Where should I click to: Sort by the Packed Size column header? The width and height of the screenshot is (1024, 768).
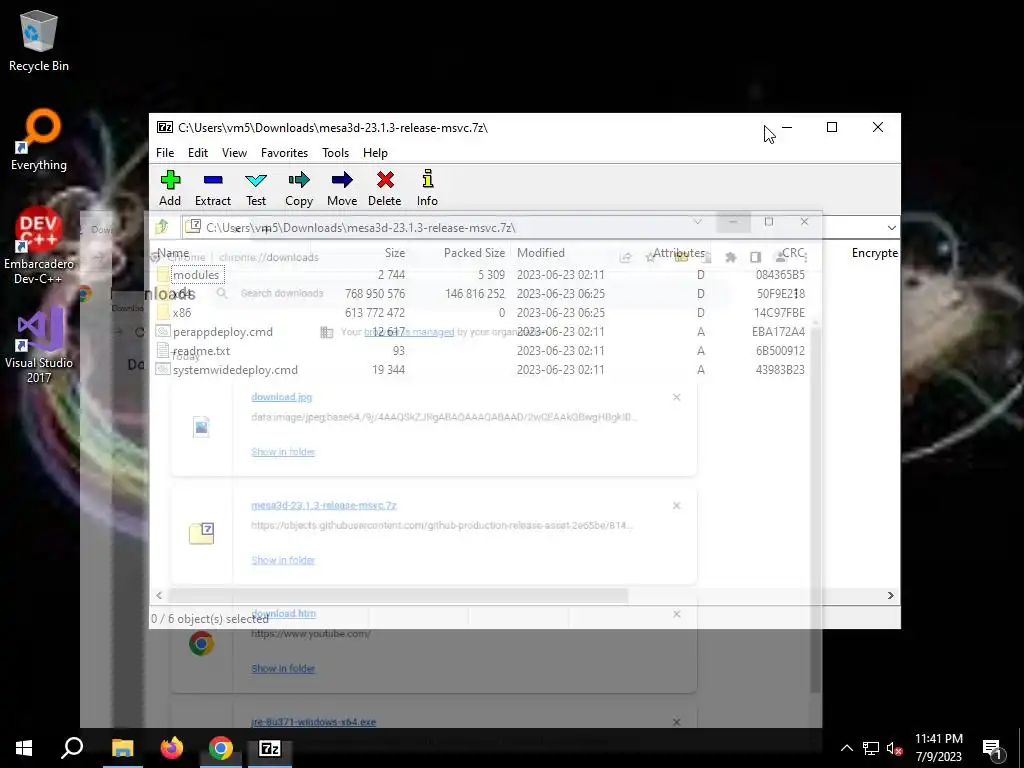coord(474,253)
